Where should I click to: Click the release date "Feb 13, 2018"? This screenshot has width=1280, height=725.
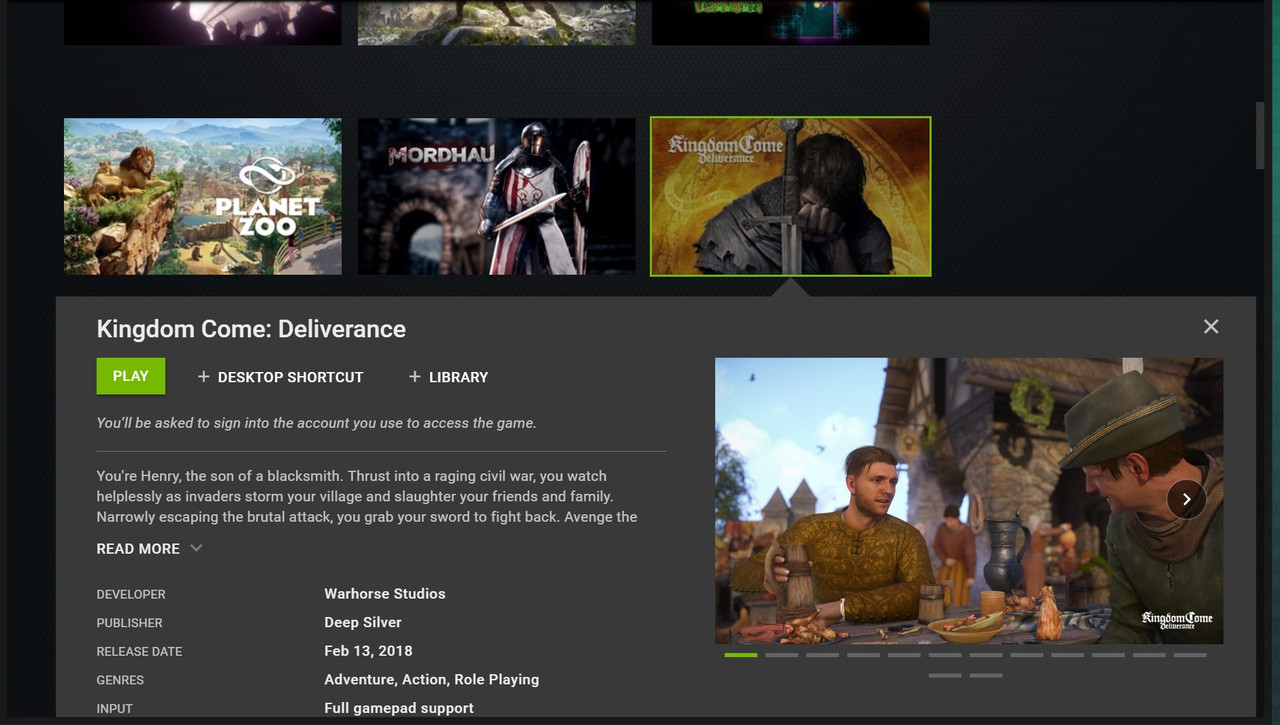(x=368, y=651)
